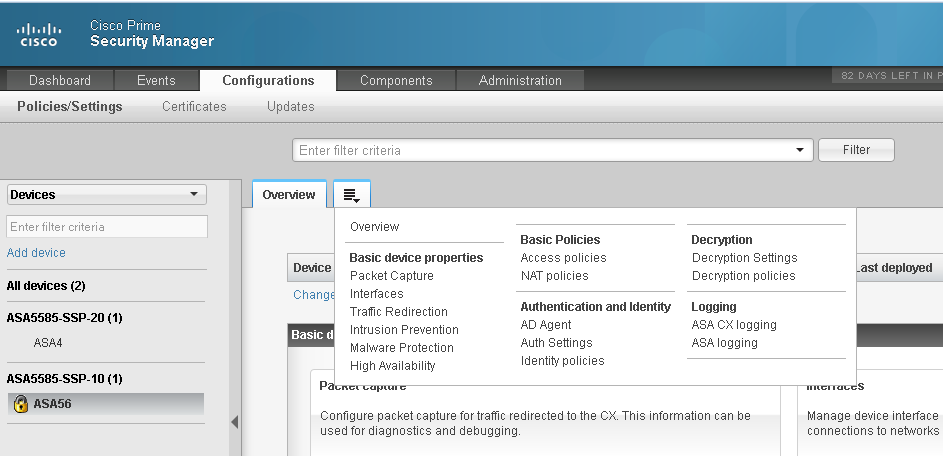Open Auth Settings menu entry

[x=556, y=343]
